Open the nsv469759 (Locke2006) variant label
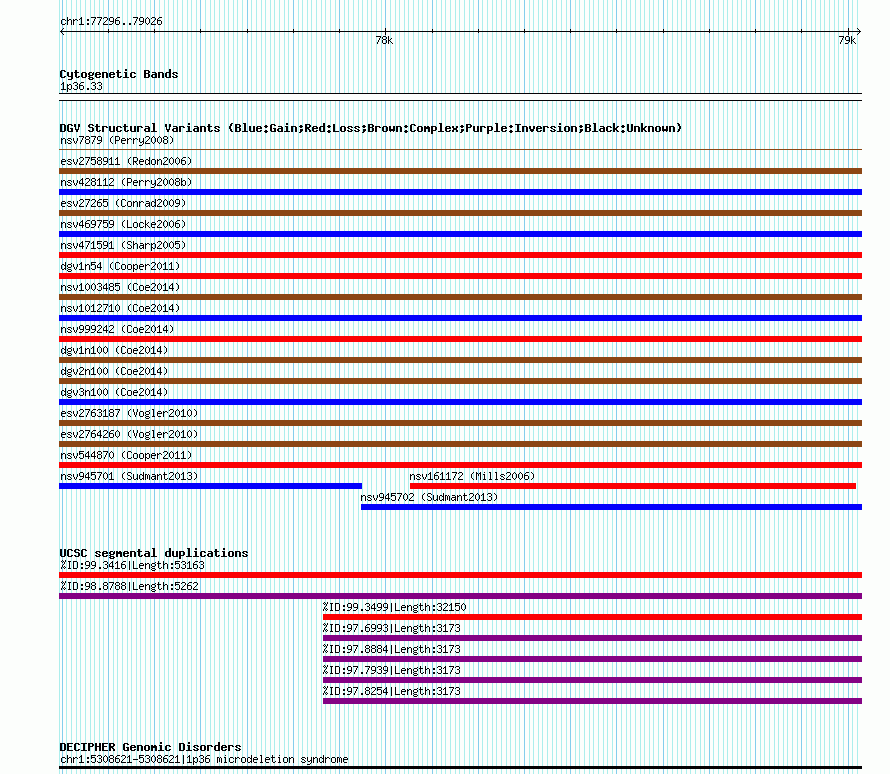 [x=123, y=224]
